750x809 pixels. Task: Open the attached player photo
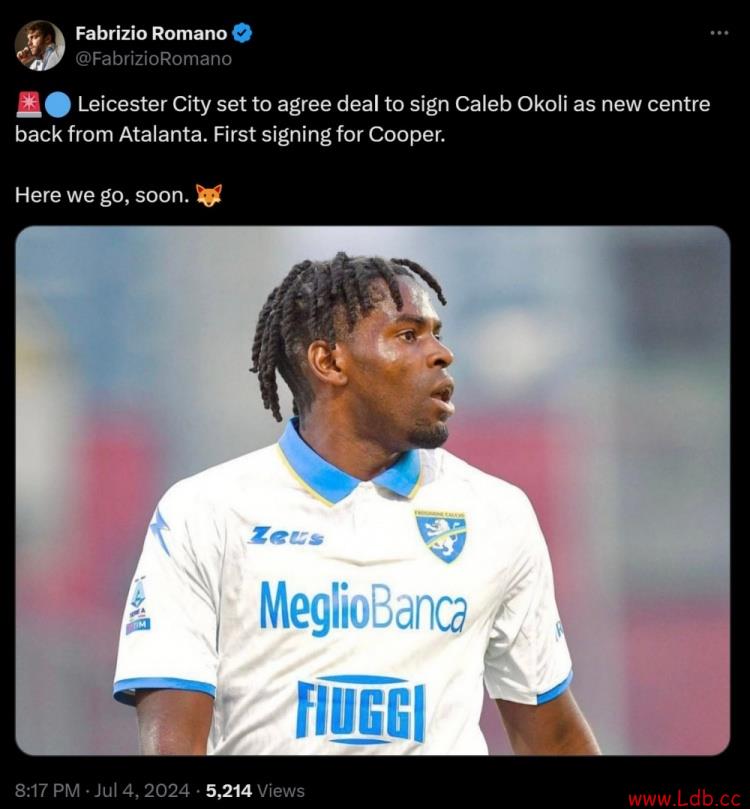pyautogui.click(x=372, y=491)
